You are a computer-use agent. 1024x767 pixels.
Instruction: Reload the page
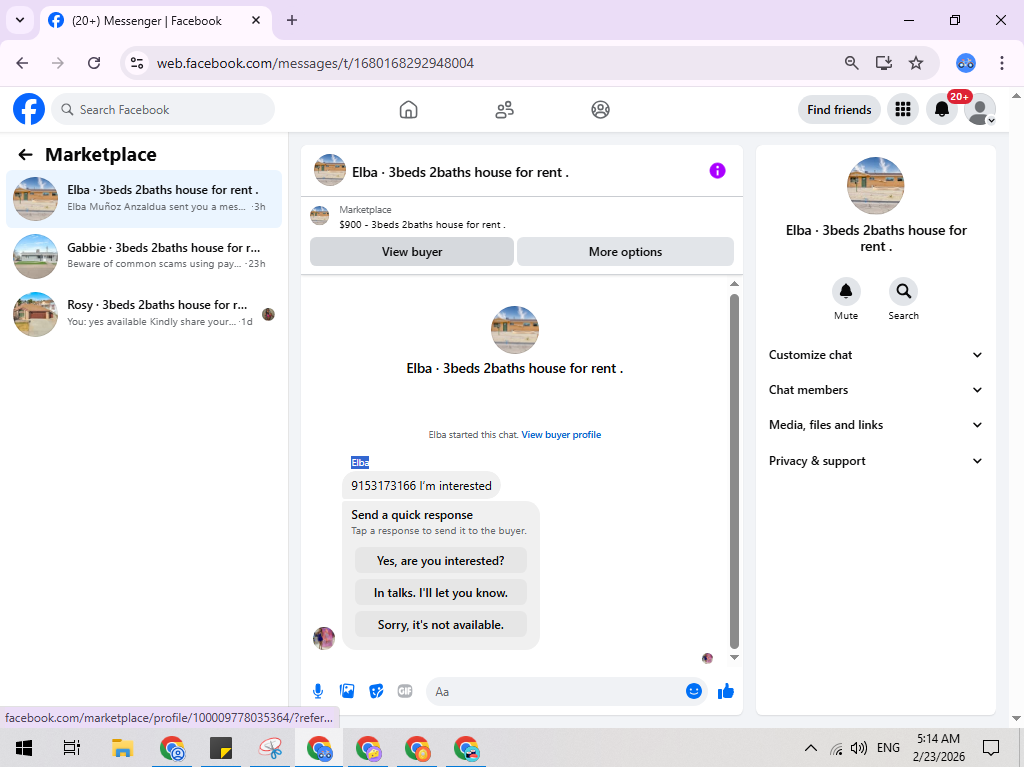[x=94, y=63]
